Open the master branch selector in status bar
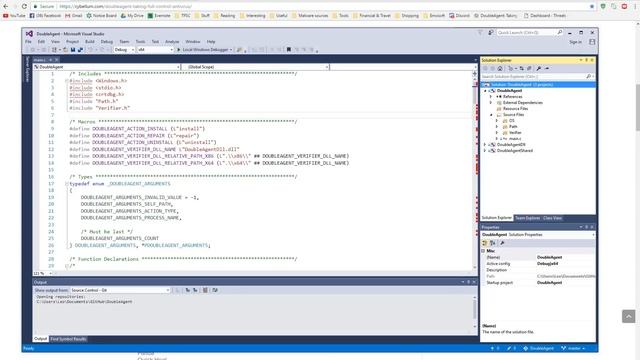 tap(573, 348)
